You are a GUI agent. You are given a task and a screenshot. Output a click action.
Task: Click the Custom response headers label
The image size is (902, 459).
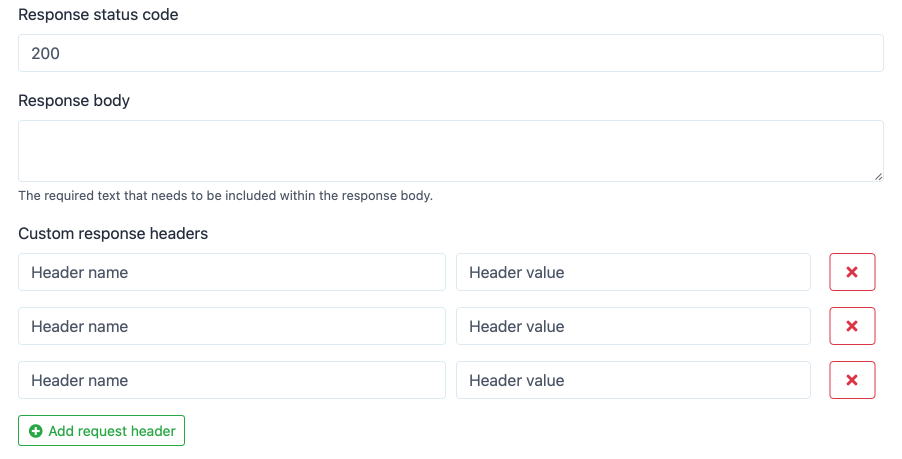pos(113,233)
